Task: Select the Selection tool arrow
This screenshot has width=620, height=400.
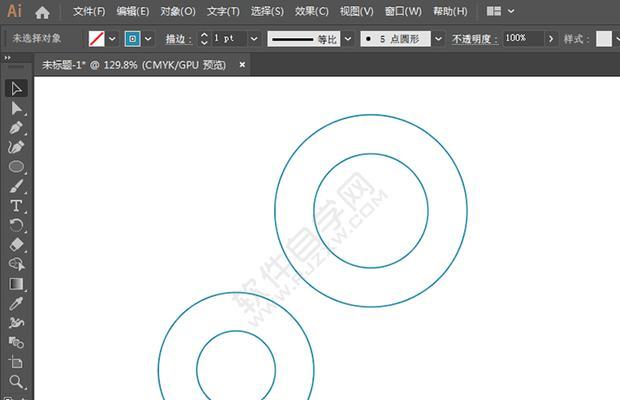Action: (16, 89)
